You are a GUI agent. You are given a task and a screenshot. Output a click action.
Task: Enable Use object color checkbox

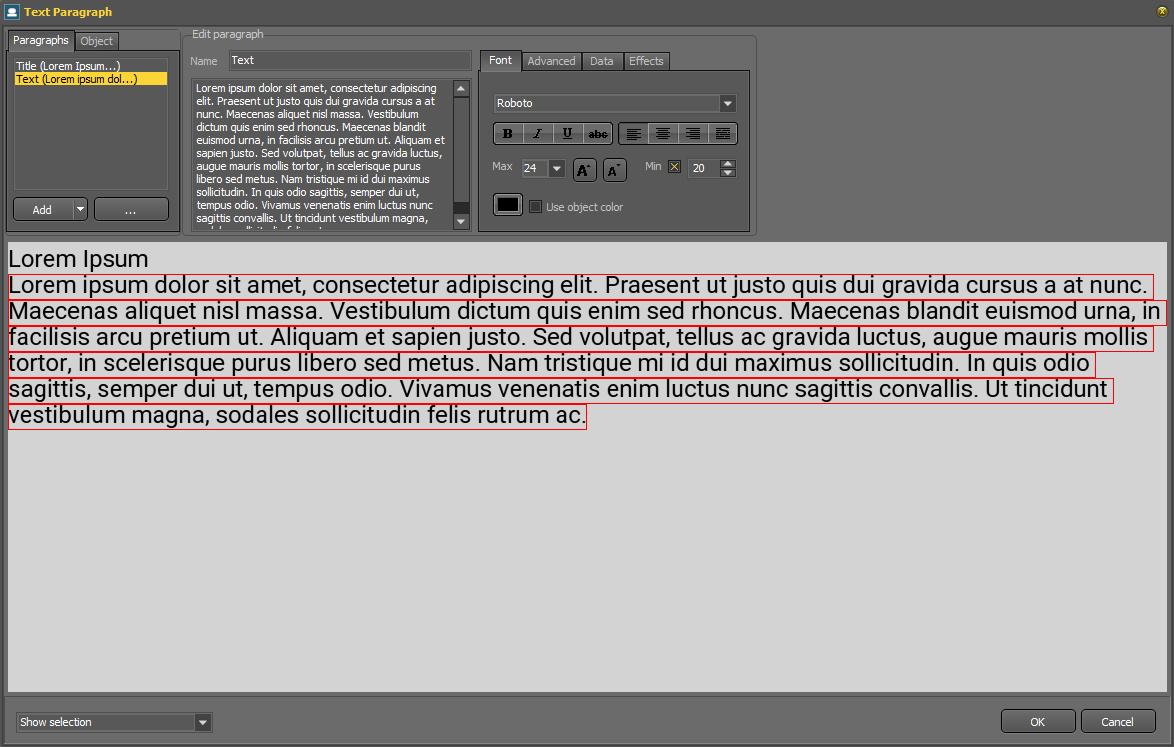tap(535, 207)
